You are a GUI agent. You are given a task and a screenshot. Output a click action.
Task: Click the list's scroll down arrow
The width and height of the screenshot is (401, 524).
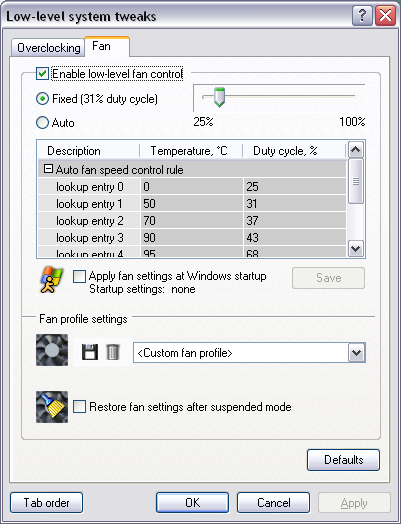coord(356,249)
